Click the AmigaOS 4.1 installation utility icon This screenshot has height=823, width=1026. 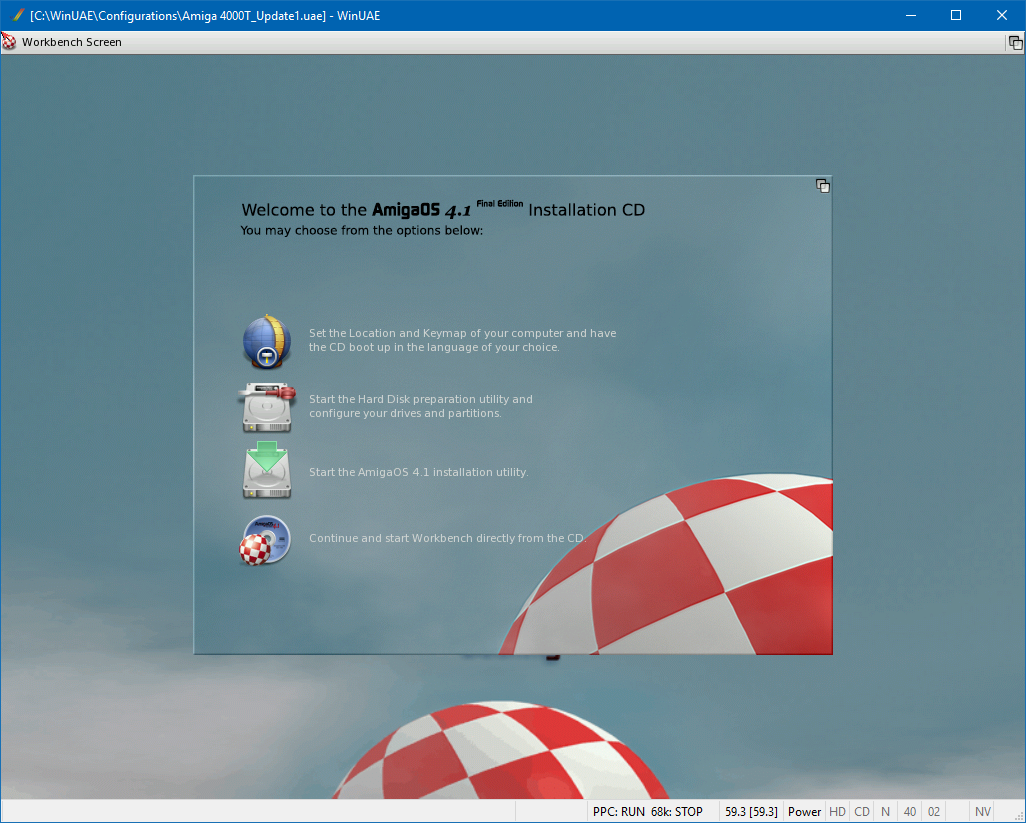pyautogui.click(x=266, y=471)
